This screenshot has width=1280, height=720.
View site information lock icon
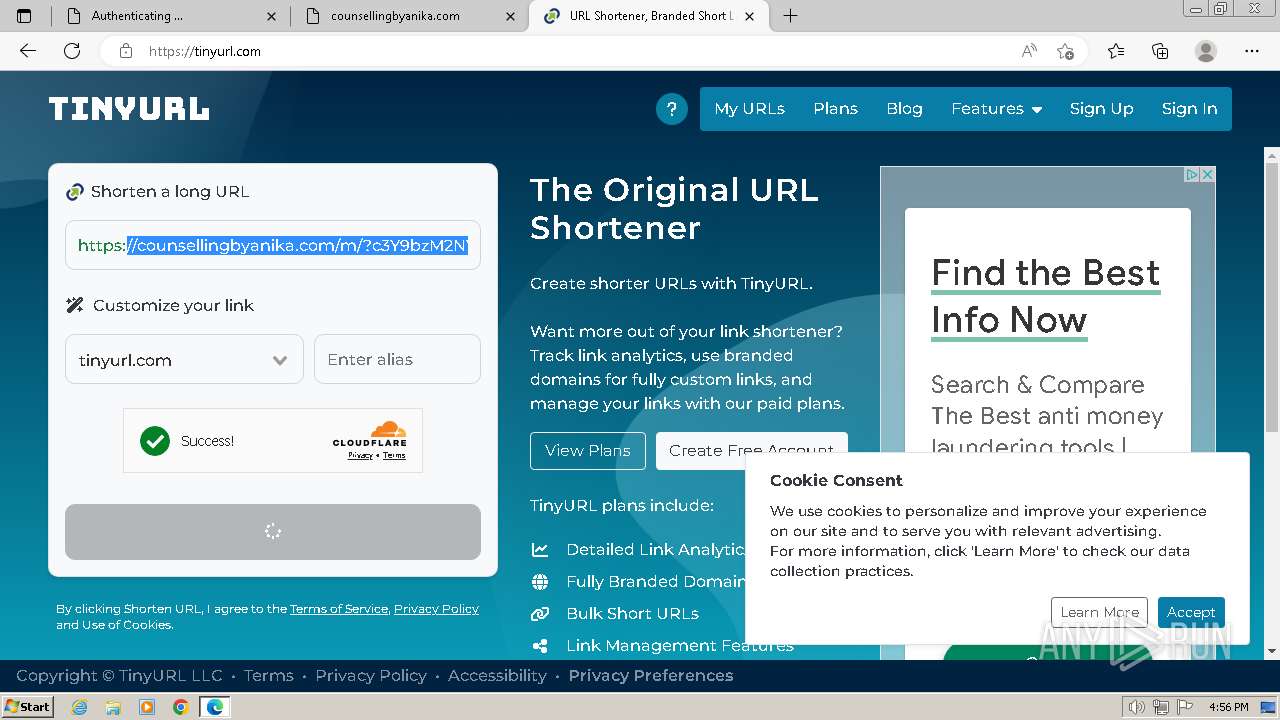pos(126,51)
